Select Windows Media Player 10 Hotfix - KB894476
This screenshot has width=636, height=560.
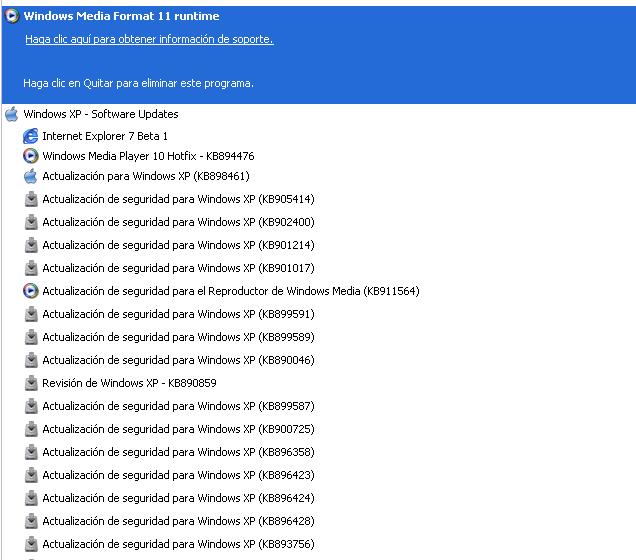tap(148, 156)
